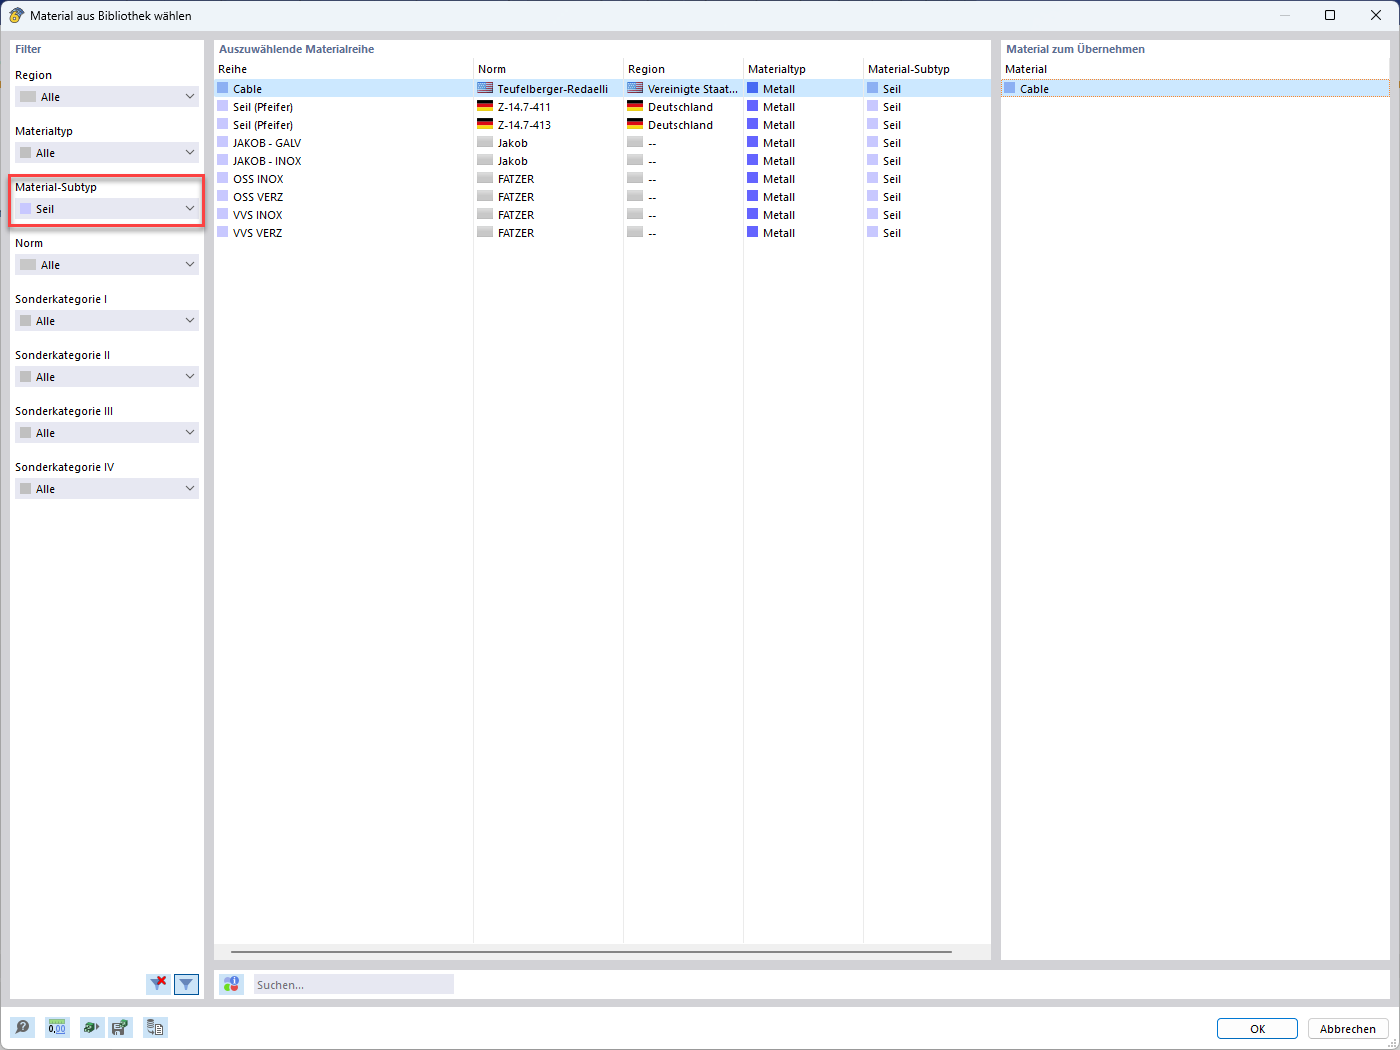The image size is (1400, 1050).
Task: Sort by the Region column header in table
Action: (683, 69)
